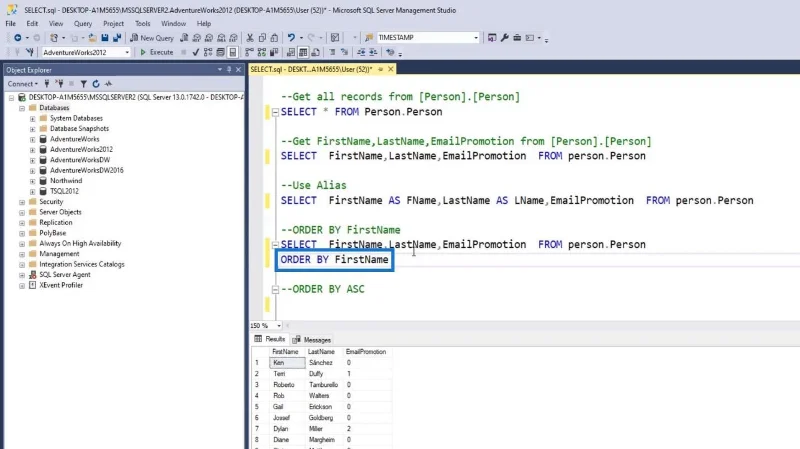Parse the query with checkmark icon
800x449 pixels.
[x=195, y=52]
